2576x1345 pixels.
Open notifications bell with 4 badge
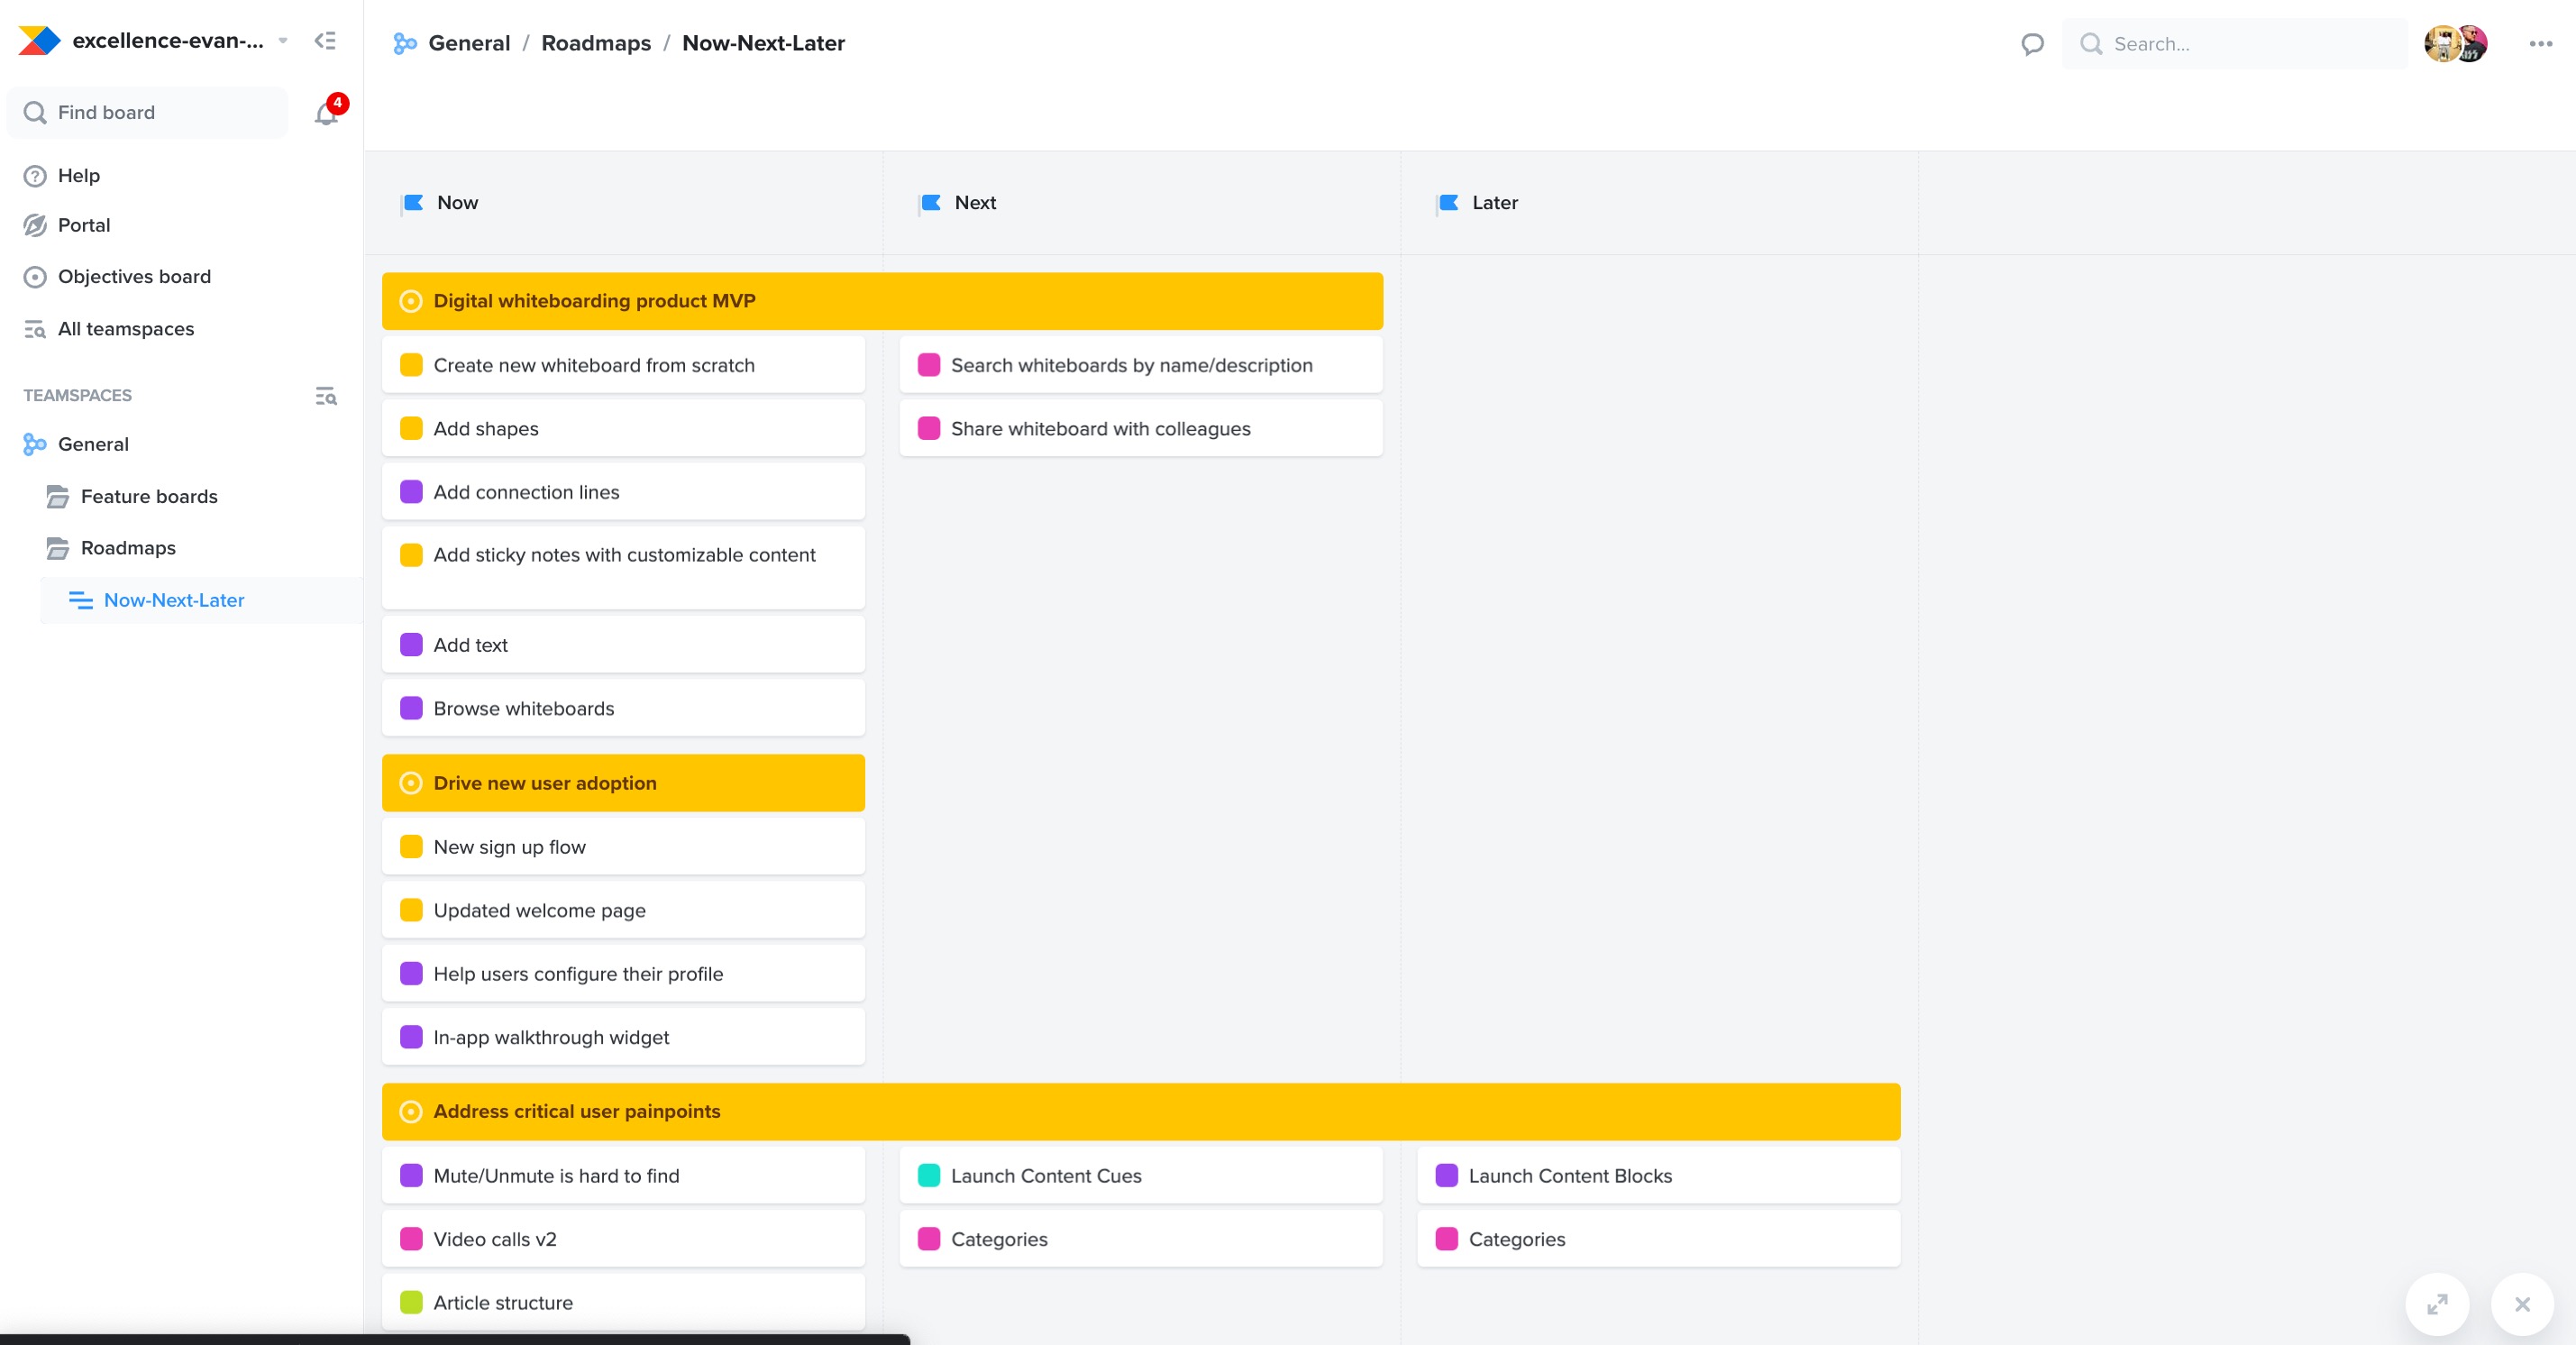(327, 113)
